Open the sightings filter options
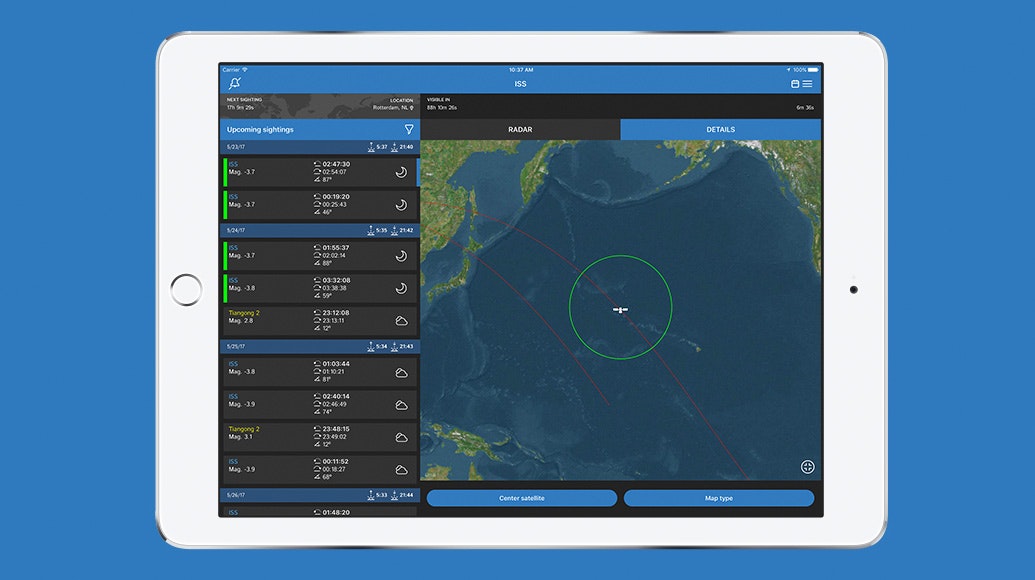1035x580 pixels. 408,129
